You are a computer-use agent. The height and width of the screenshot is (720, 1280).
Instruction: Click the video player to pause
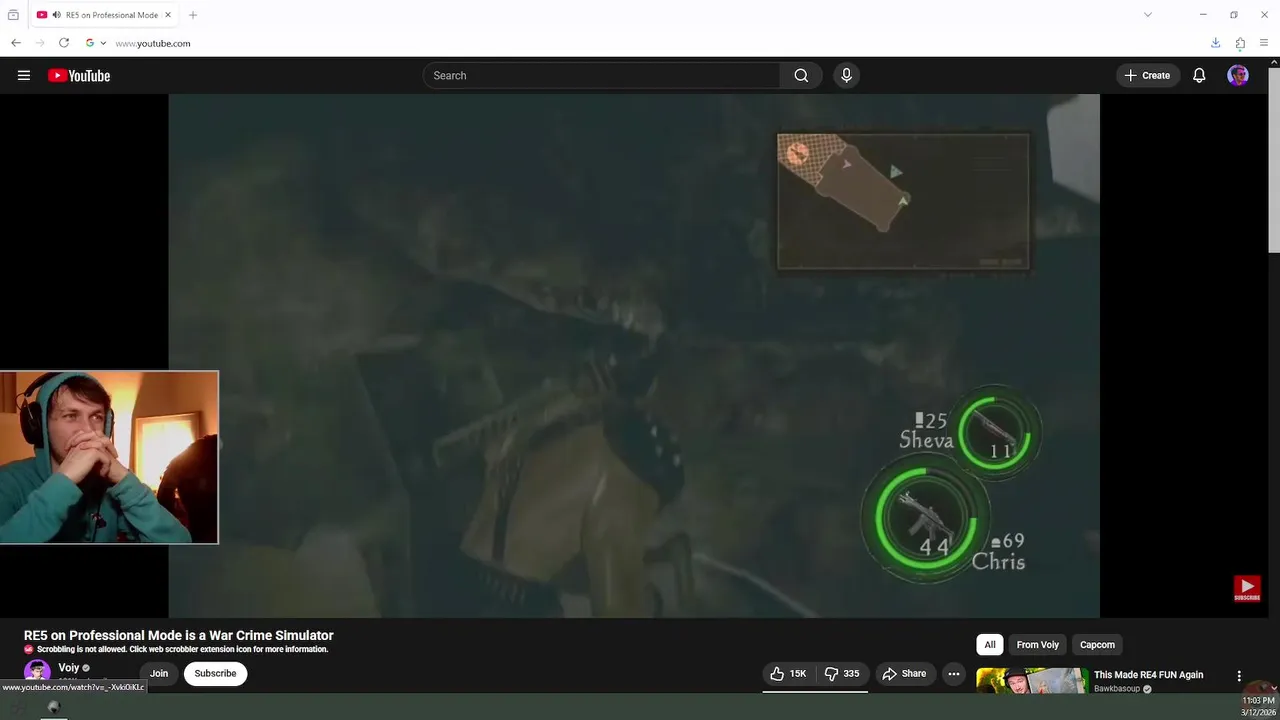pyautogui.click(x=634, y=355)
